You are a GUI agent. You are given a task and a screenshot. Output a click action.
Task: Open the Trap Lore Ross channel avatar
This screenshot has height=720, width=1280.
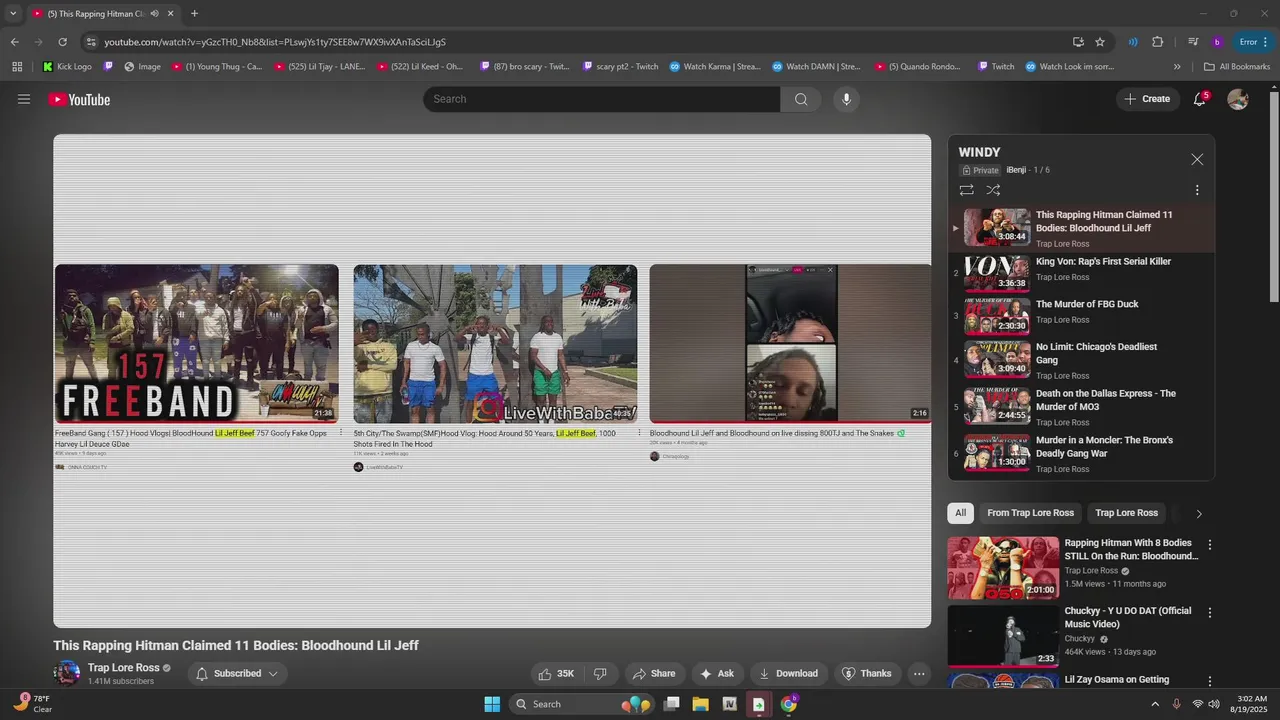click(x=67, y=673)
